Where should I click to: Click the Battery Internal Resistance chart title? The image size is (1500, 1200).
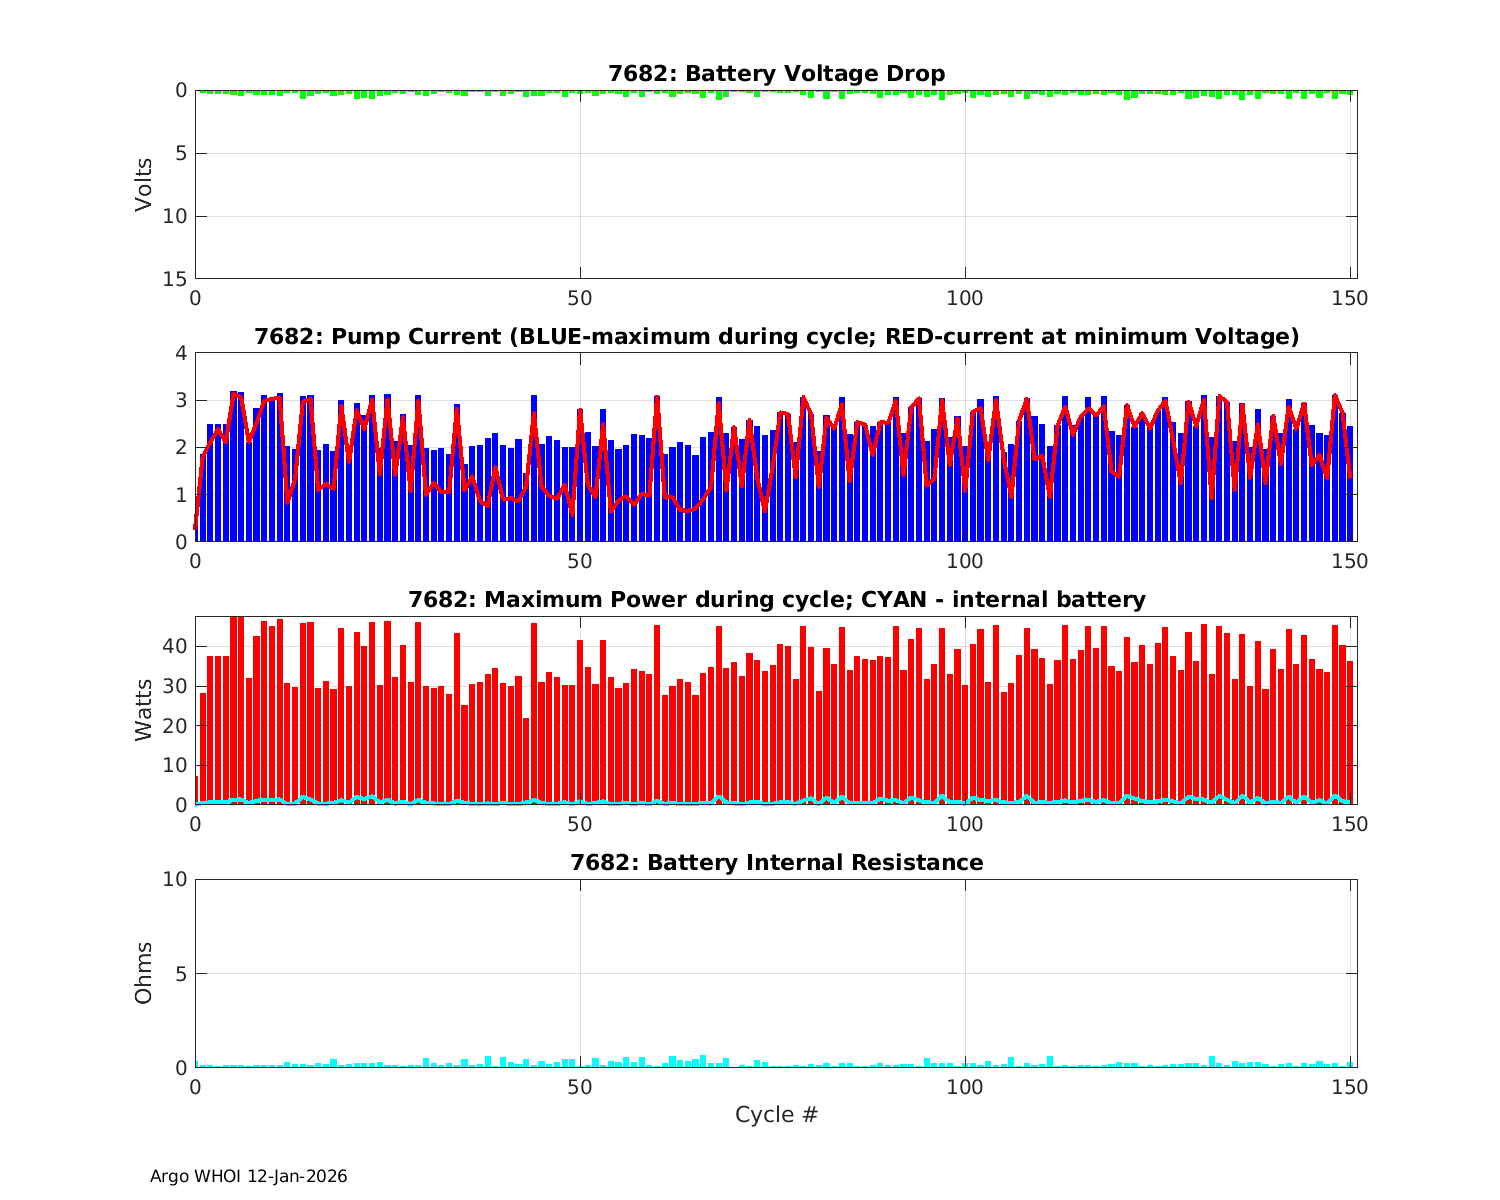click(x=776, y=863)
